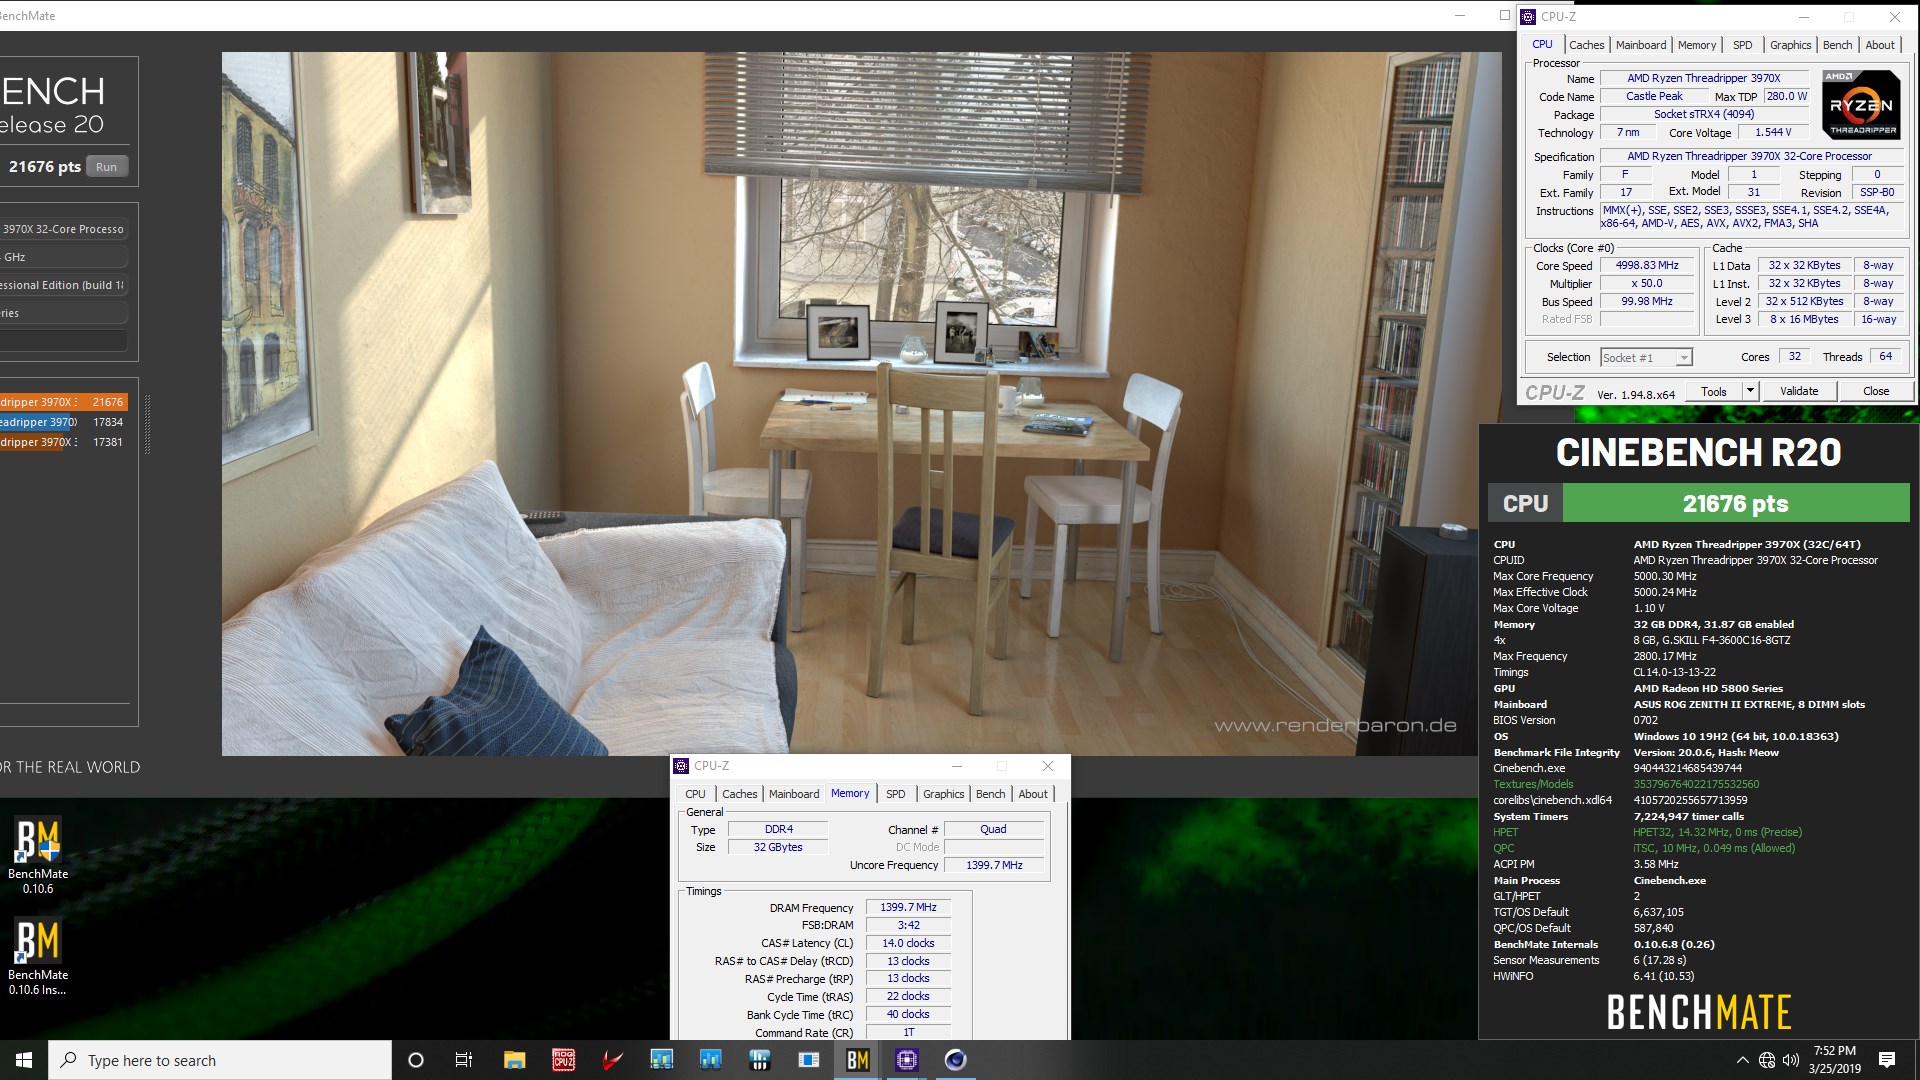
Task: Click the Validate button in CPU-Z
Action: pos(1799,391)
